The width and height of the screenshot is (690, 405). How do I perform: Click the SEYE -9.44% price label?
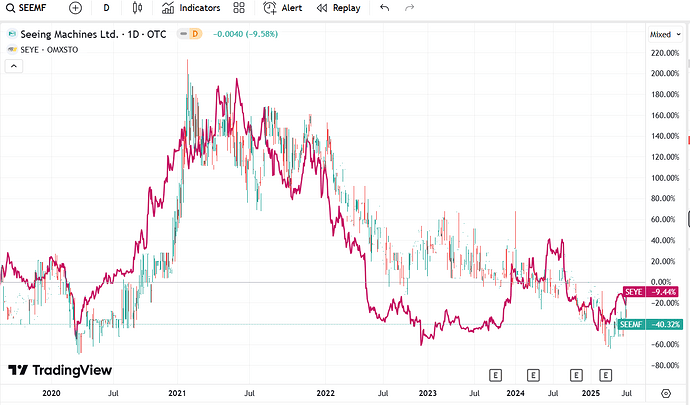click(652, 292)
